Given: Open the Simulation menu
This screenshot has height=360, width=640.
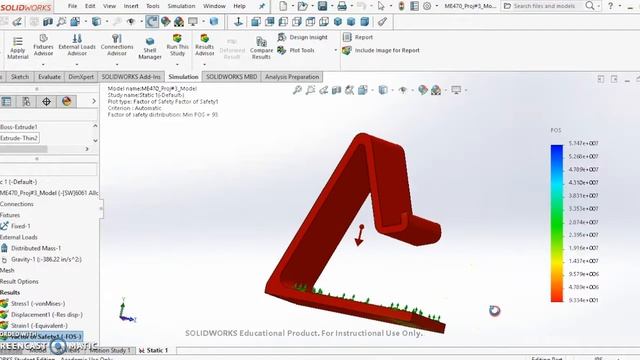Looking at the screenshot, I should 181,6.
